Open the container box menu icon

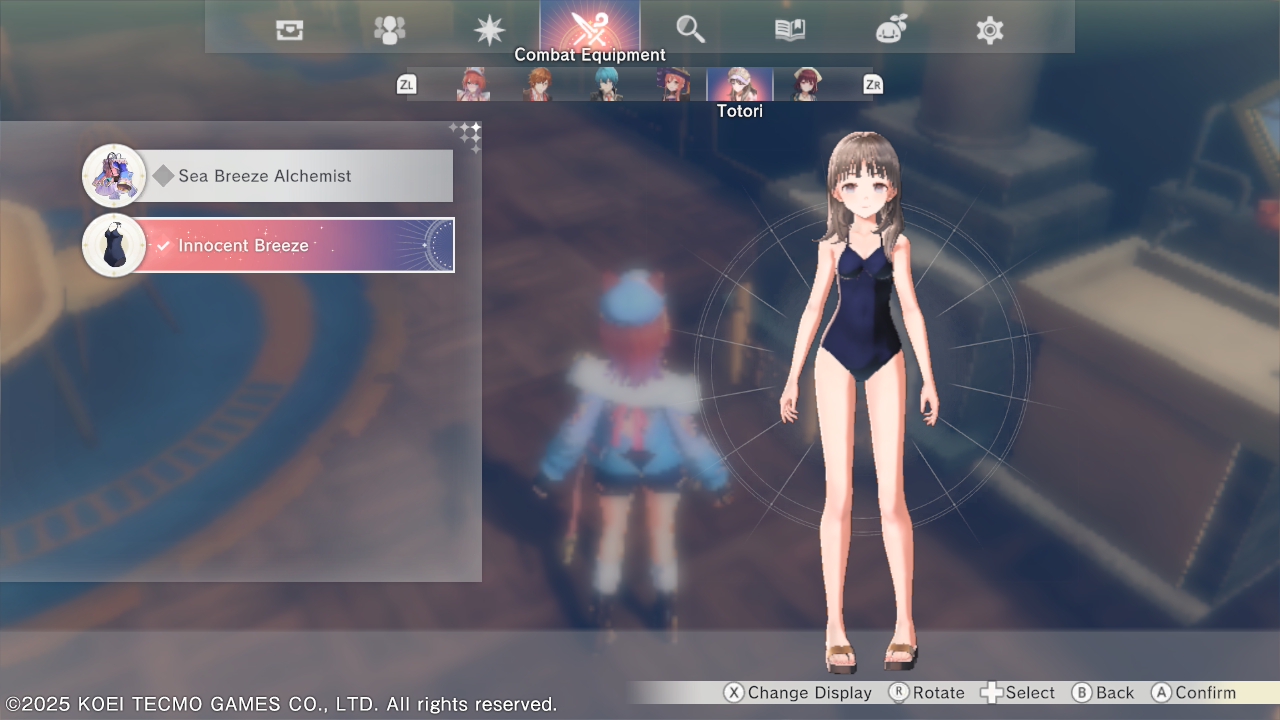[290, 30]
